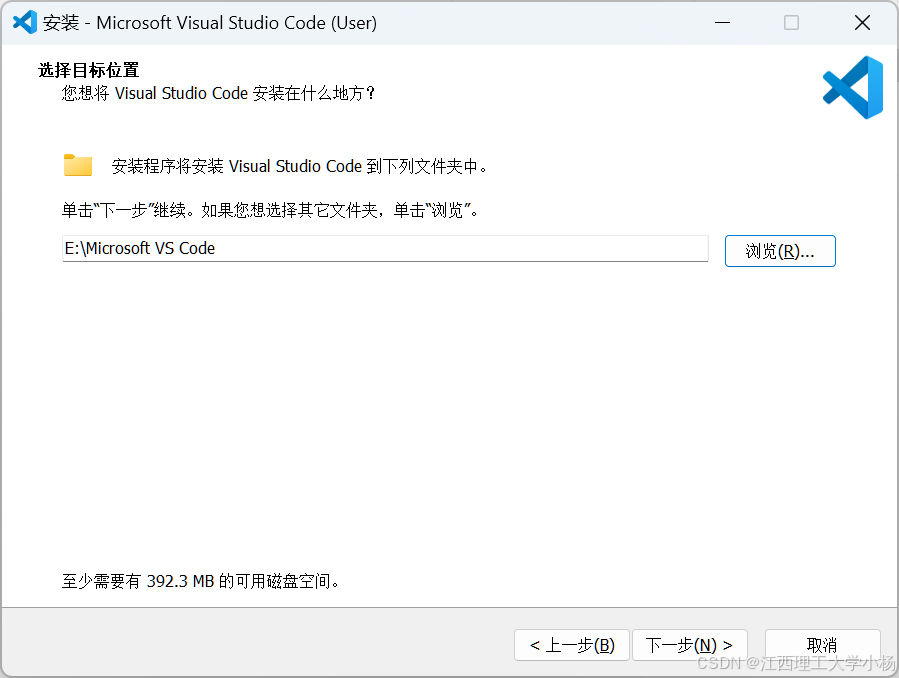899x678 pixels.
Task: Click the 选择目标位置 heading
Action: point(88,70)
